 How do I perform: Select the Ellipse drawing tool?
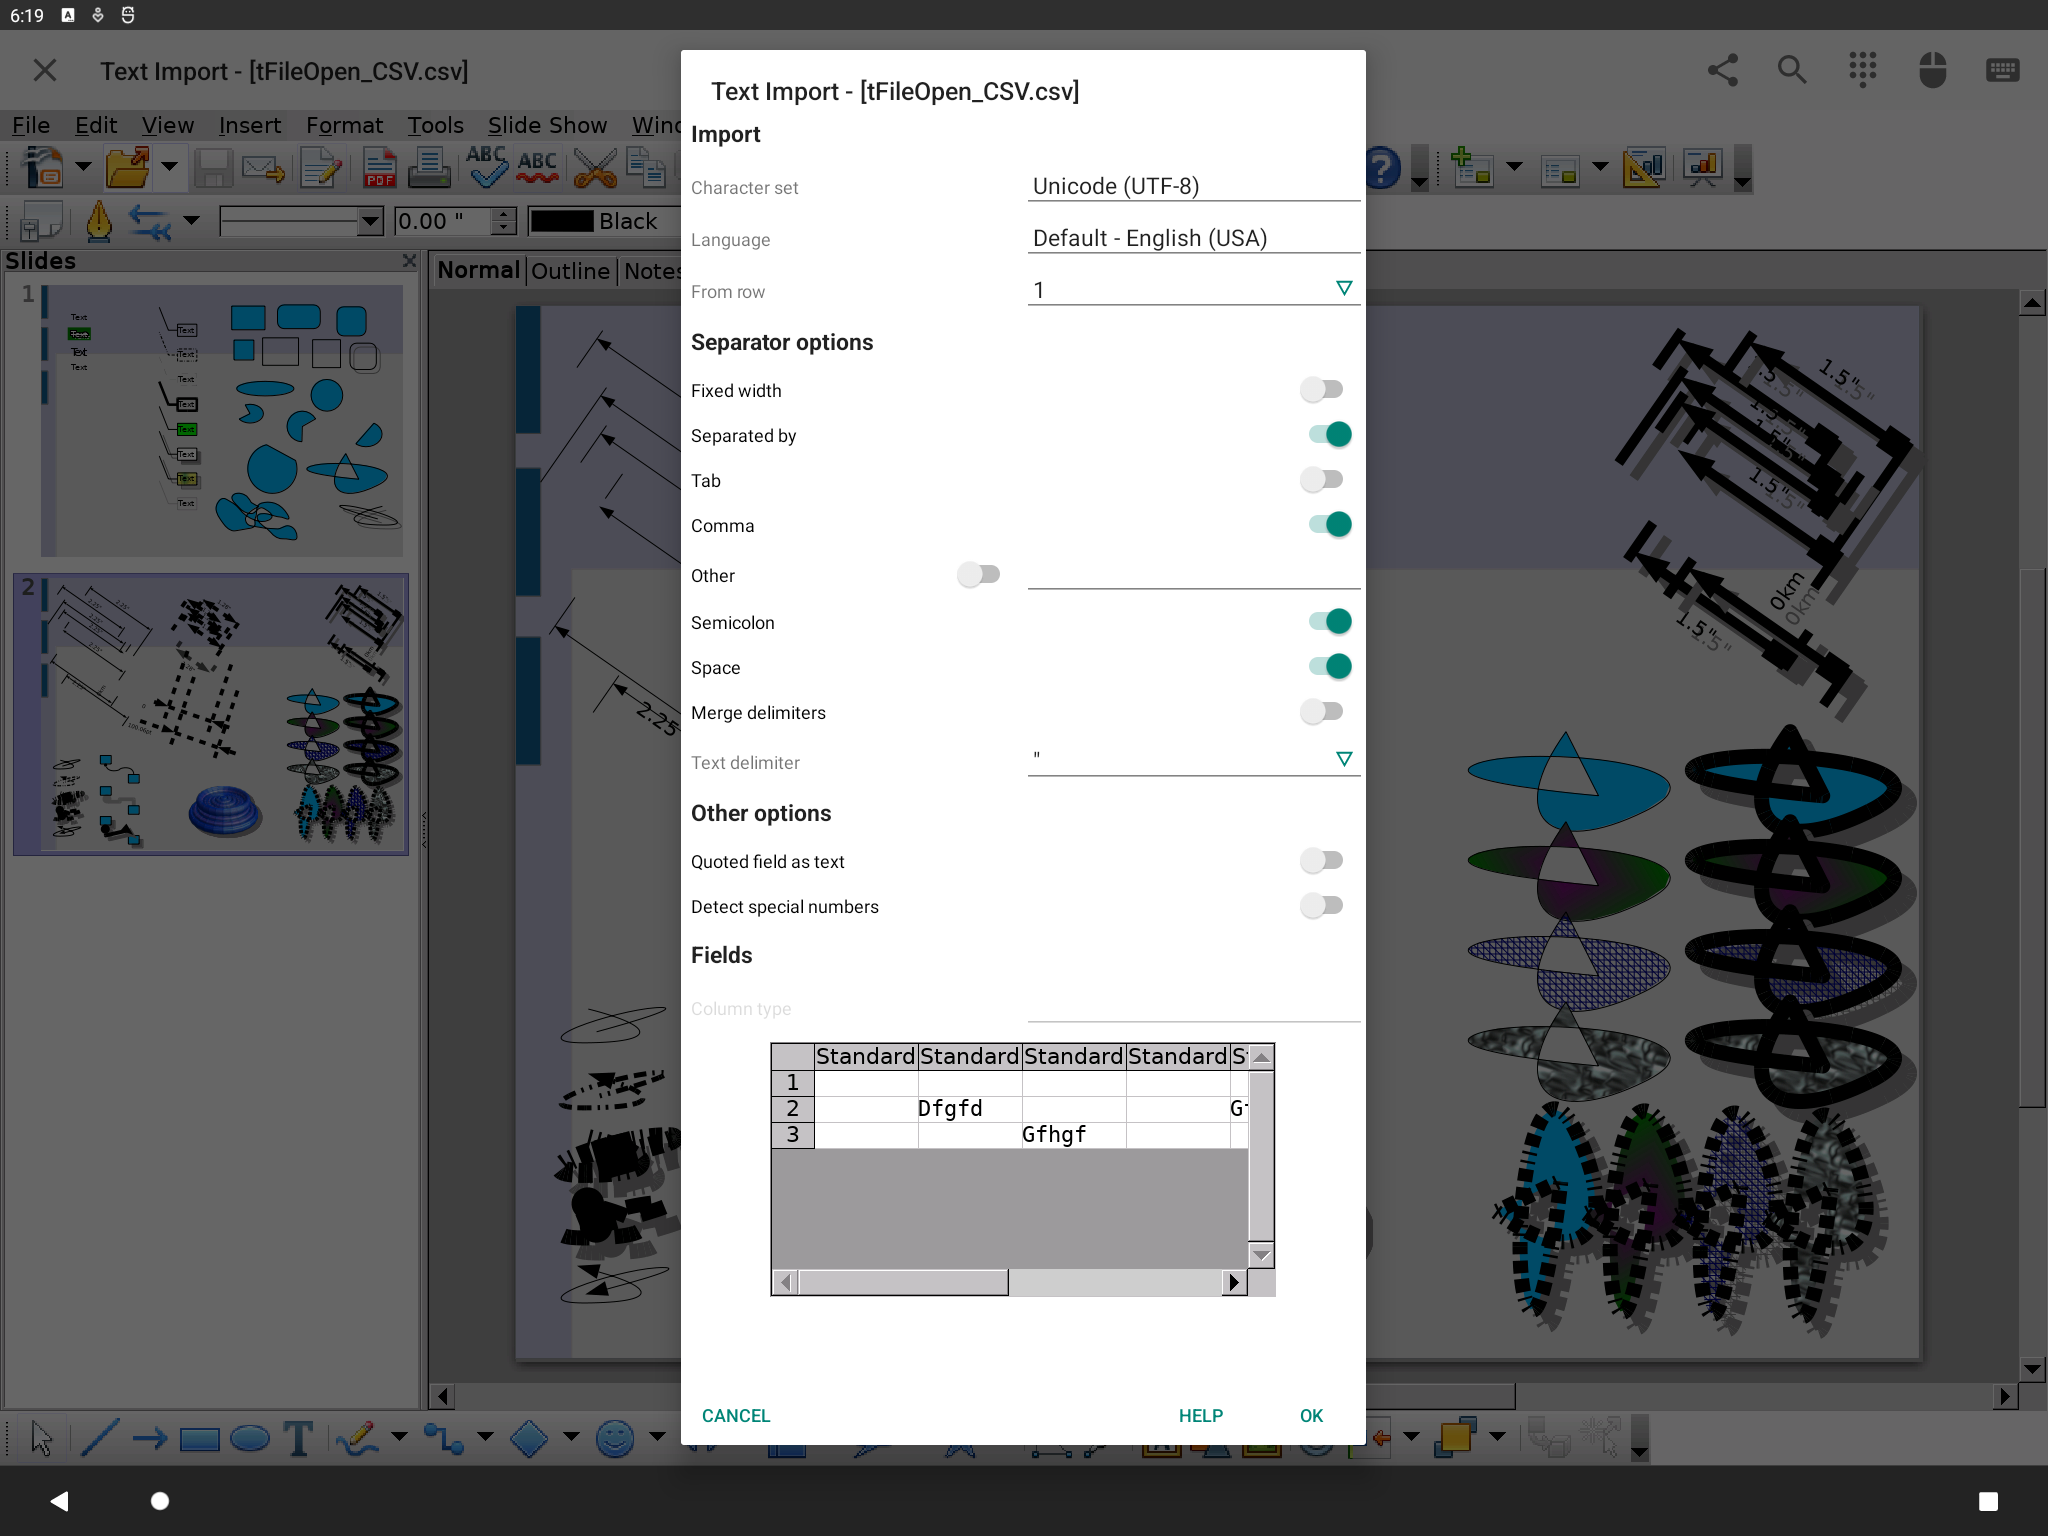coord(250,1439)
